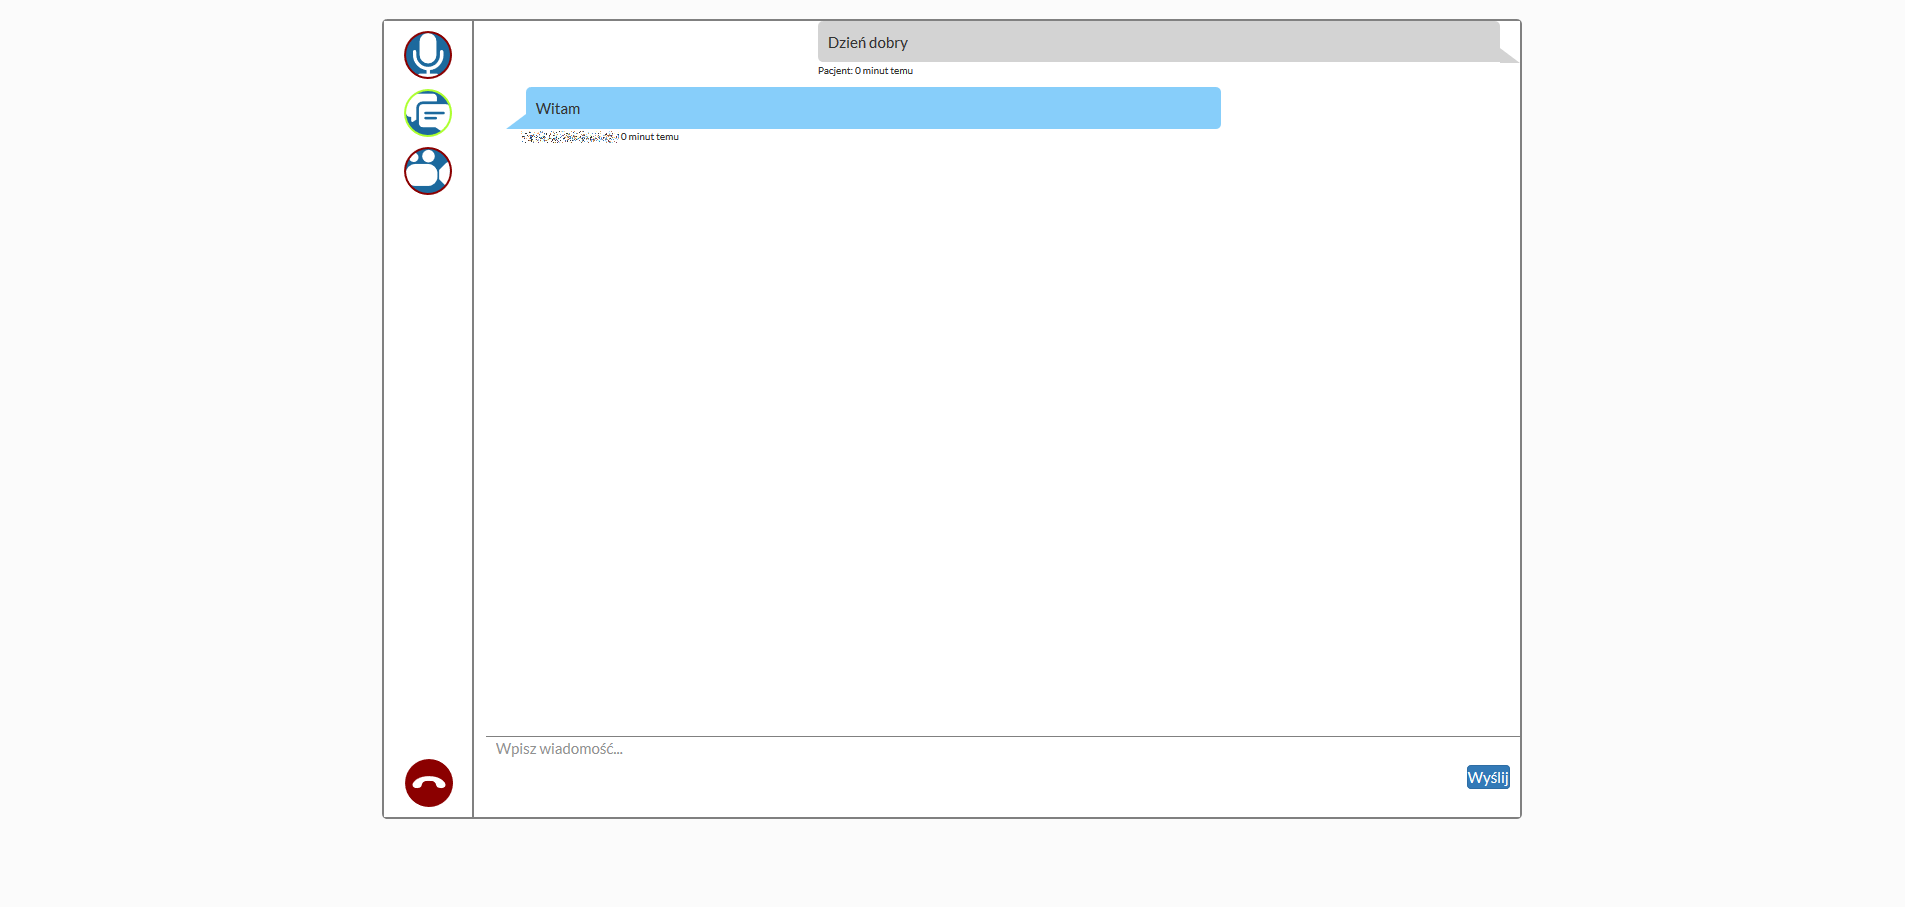1905x907 pixels.
Task: Mute the microphone using the sidebar icon
Action: click(x=428, y=55)
